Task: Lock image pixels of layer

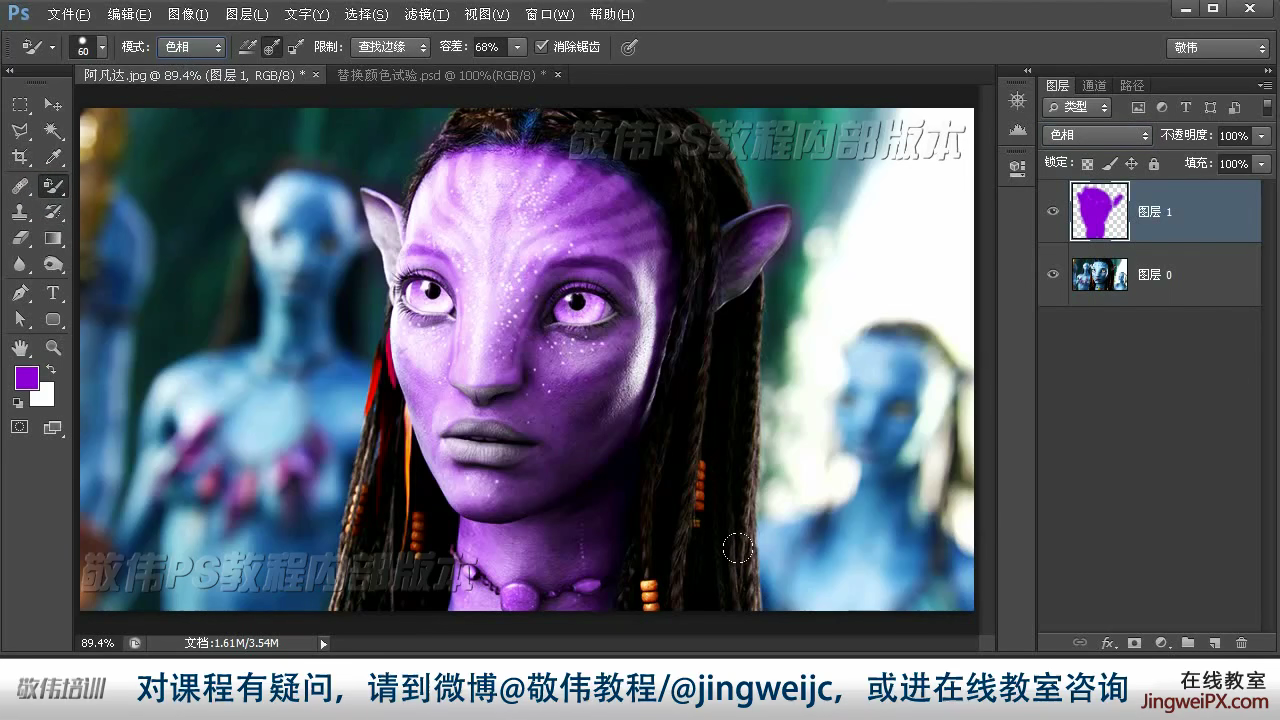Action: point(1109,164)
